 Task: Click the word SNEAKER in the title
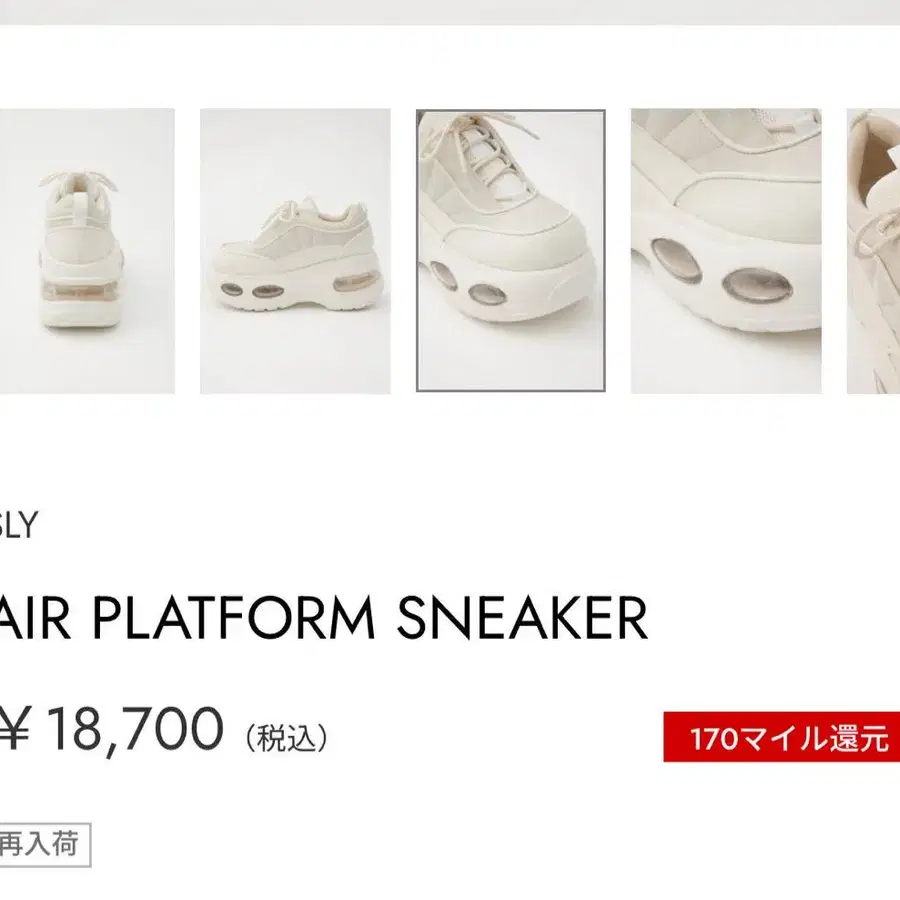[x=522, y=618]
